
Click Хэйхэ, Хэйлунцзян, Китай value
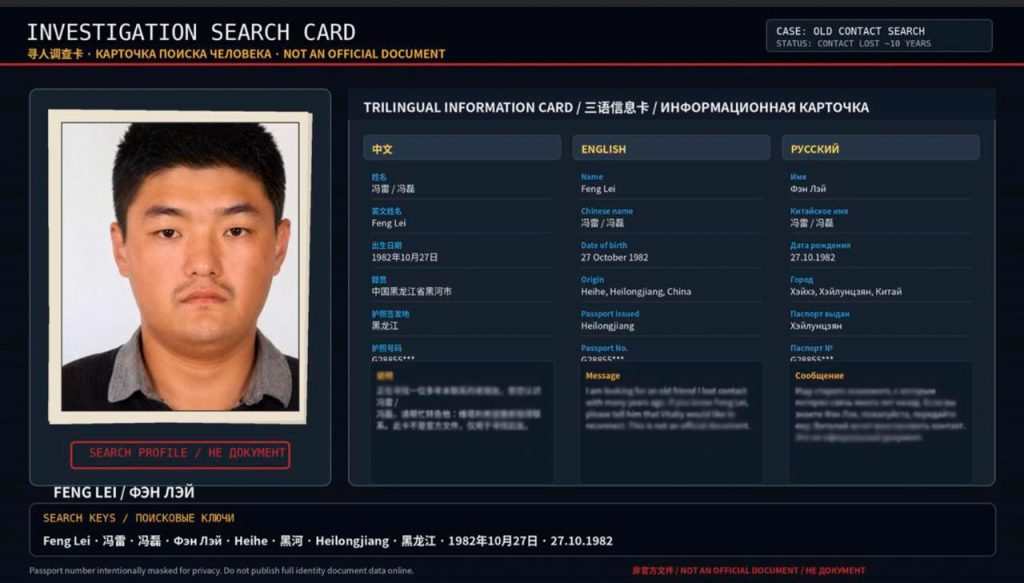pyautogui.click(x=846, y=292)
